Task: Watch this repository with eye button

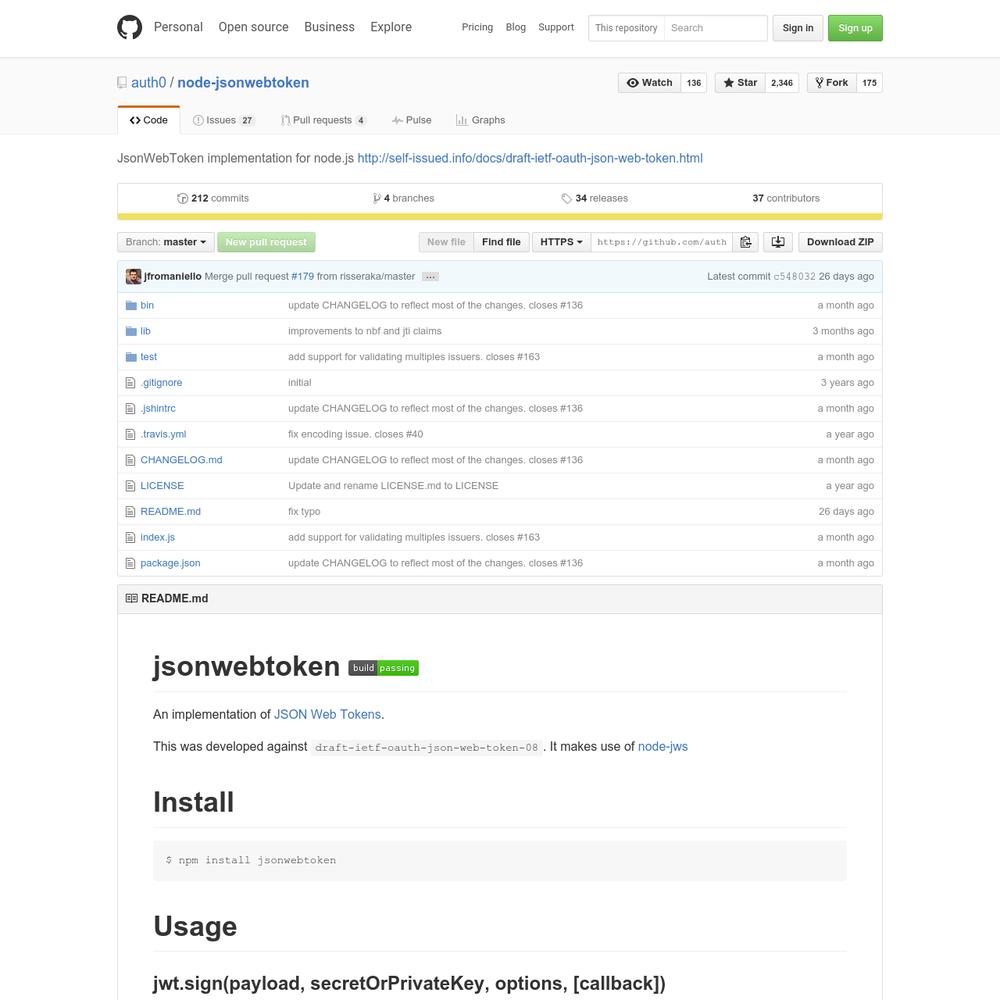Action: 649,83
